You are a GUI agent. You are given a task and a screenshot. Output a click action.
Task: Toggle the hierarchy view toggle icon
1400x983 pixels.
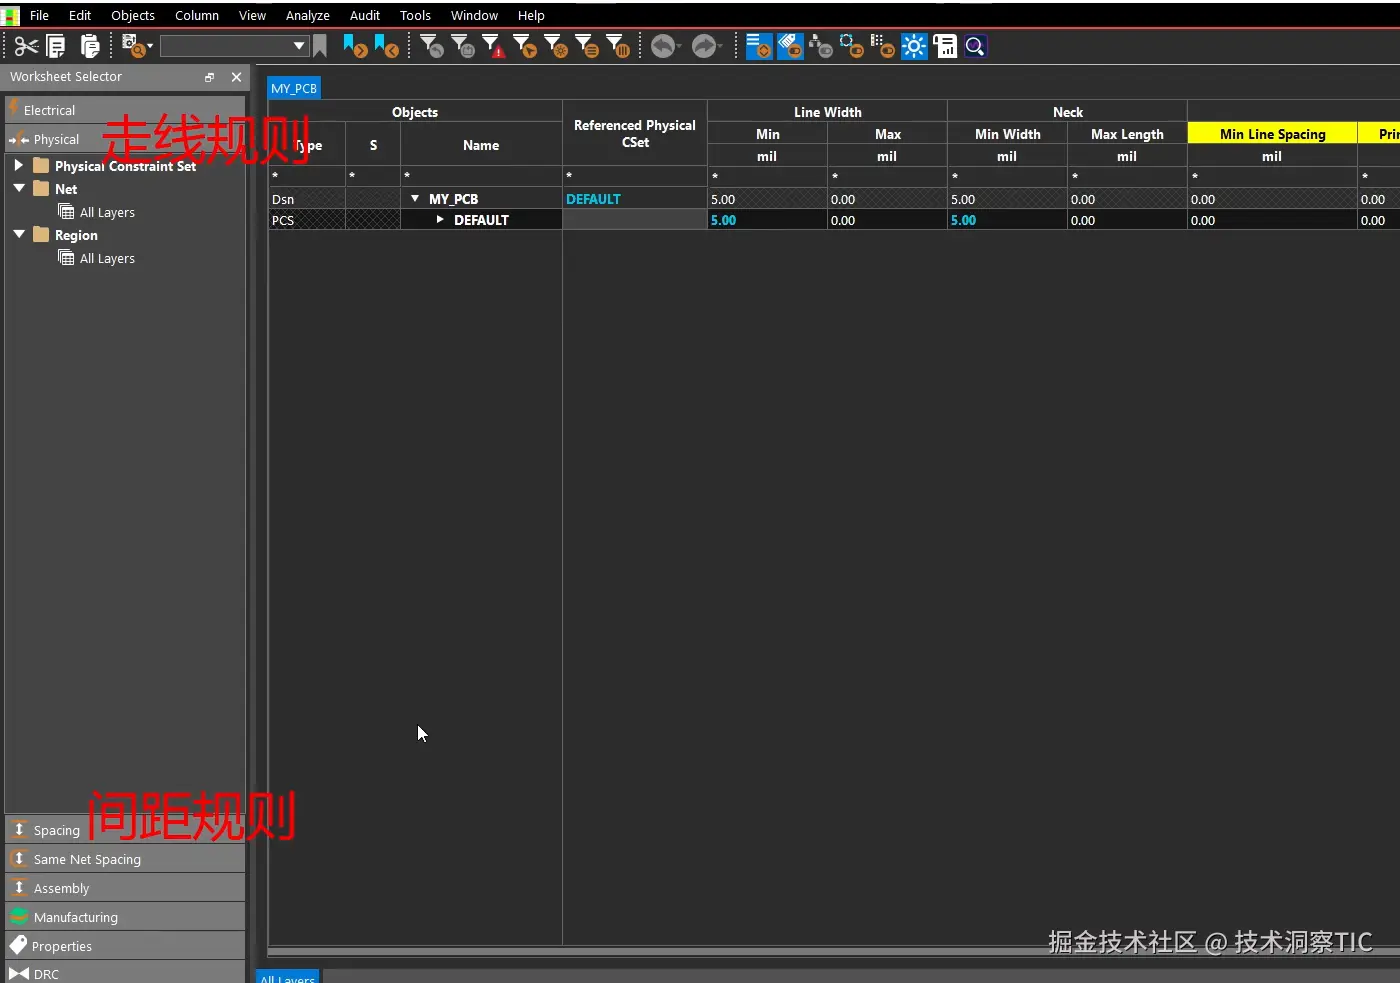821,46
